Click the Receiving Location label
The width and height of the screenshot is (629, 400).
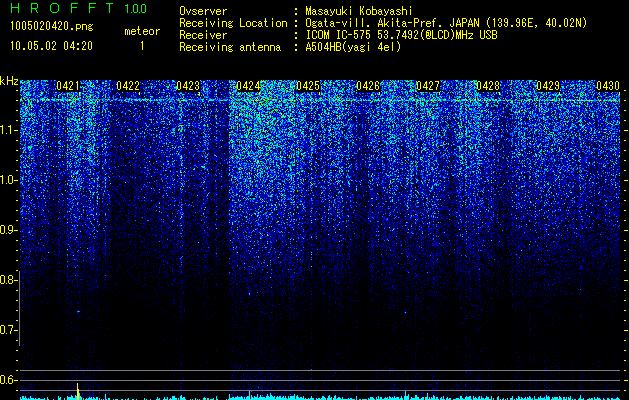pos(233,23)
